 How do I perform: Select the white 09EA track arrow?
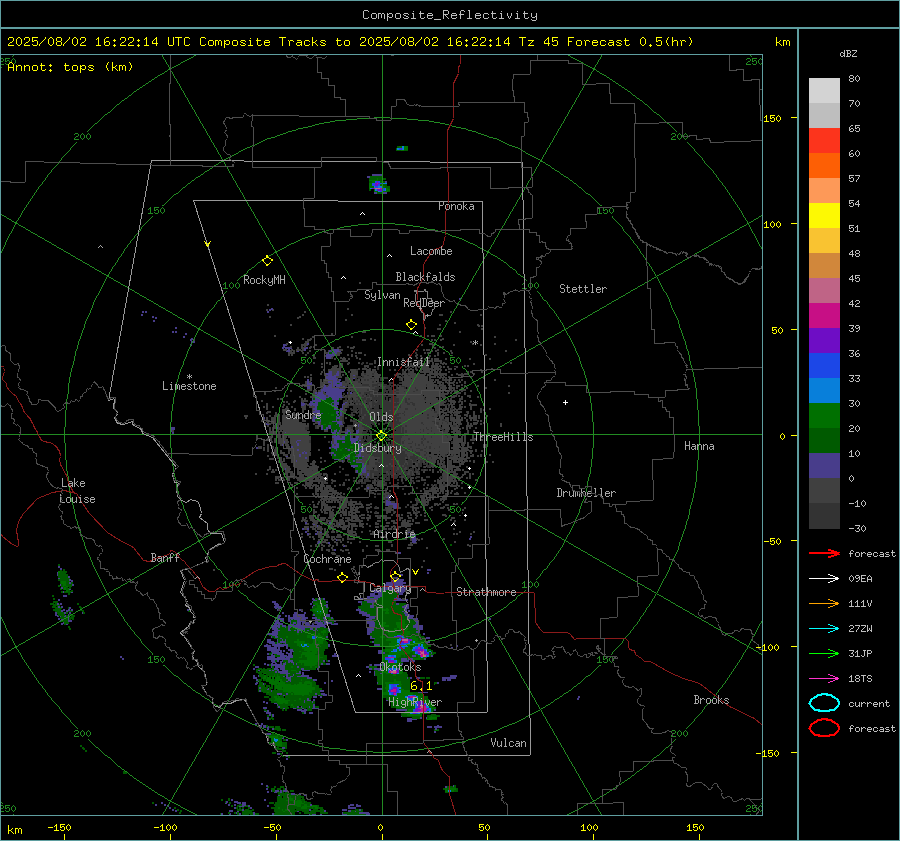coord(824,579)
